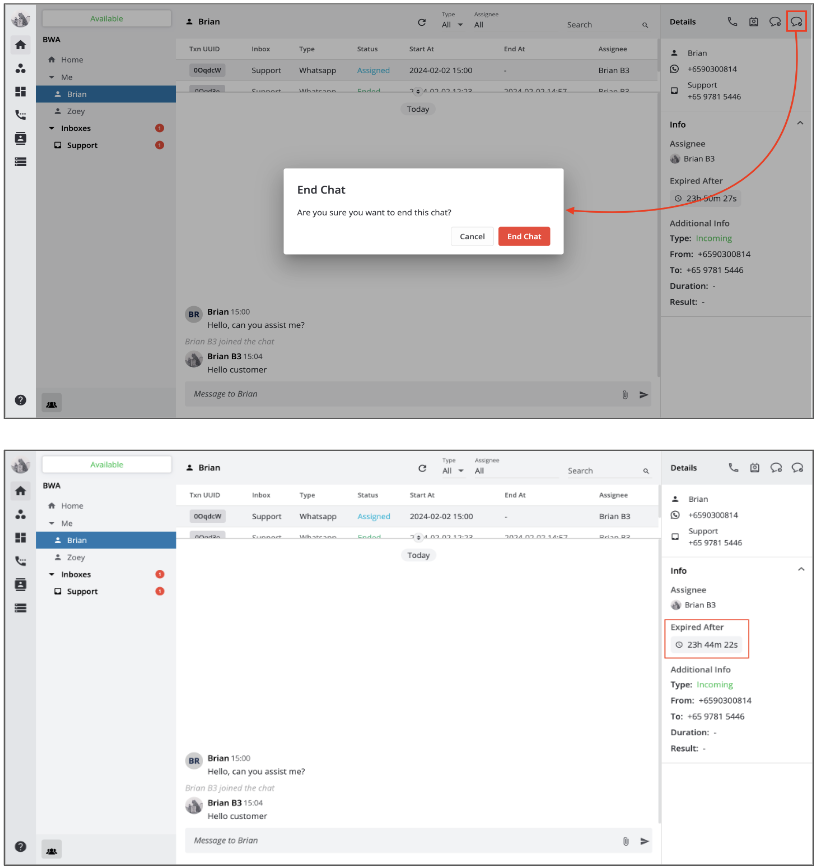Click the group button beside help in lower screenshot

pos(51,850)
